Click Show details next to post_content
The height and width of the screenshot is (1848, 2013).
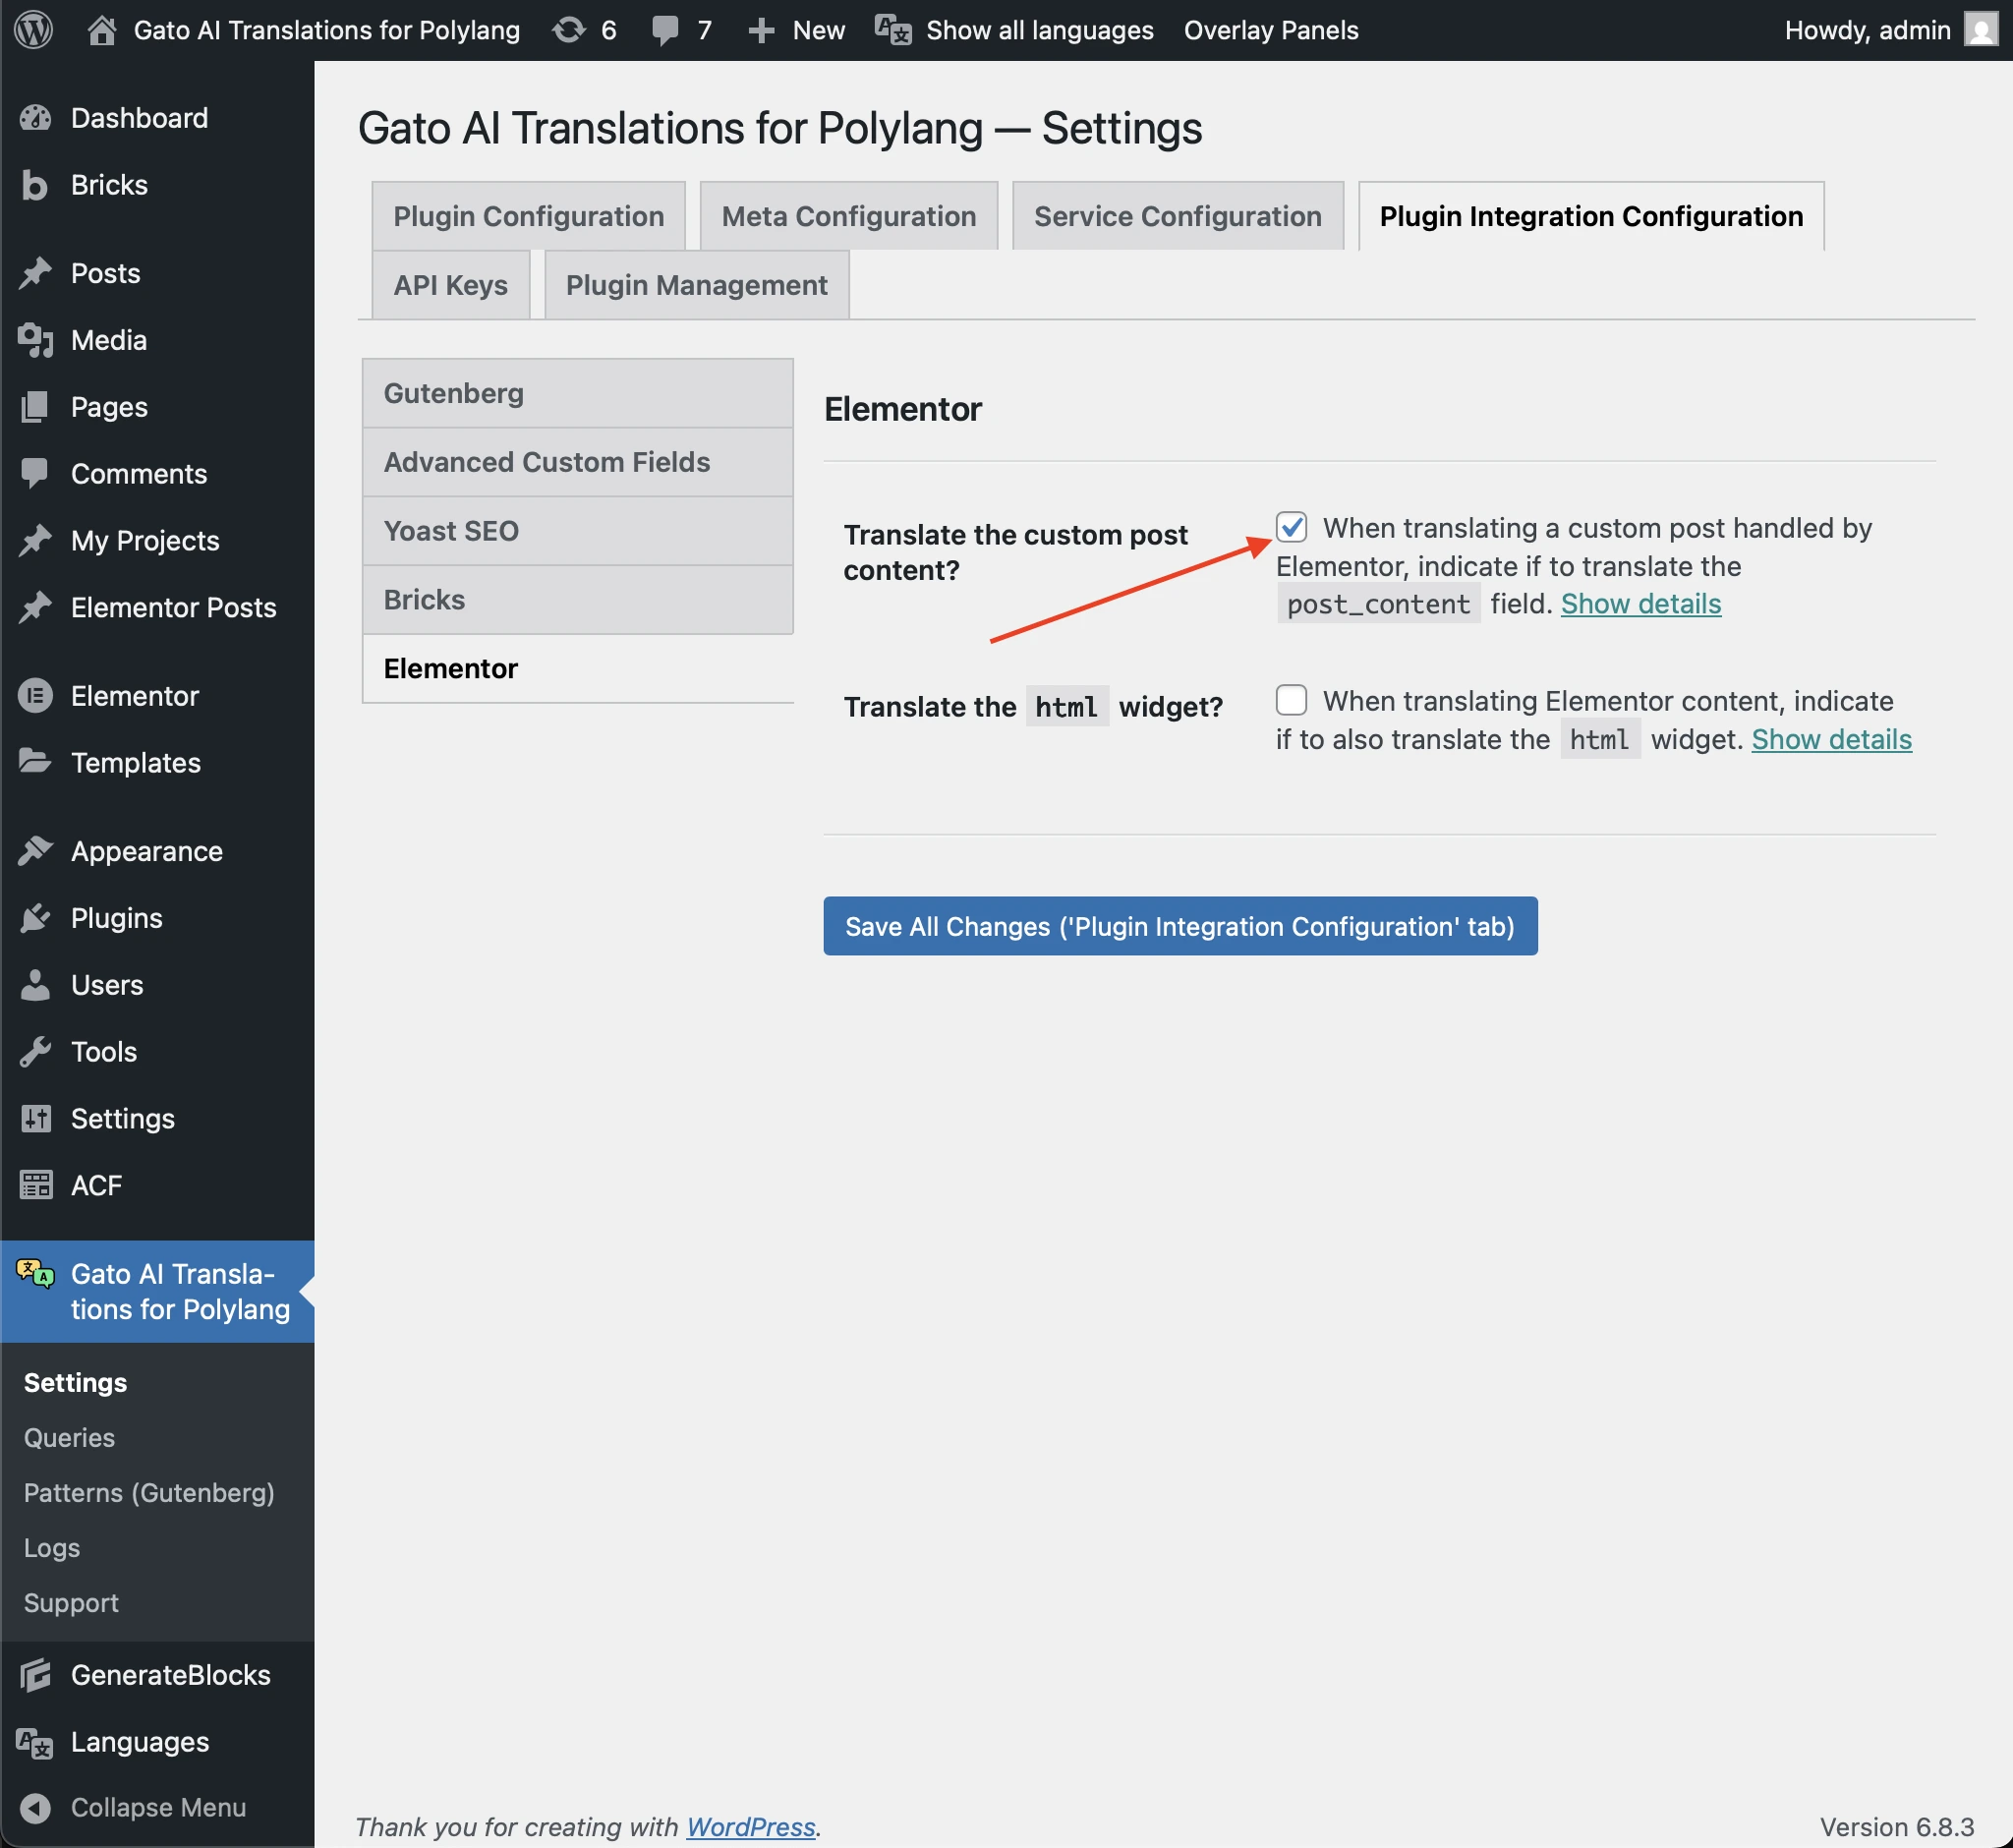tap(1639, 603)
